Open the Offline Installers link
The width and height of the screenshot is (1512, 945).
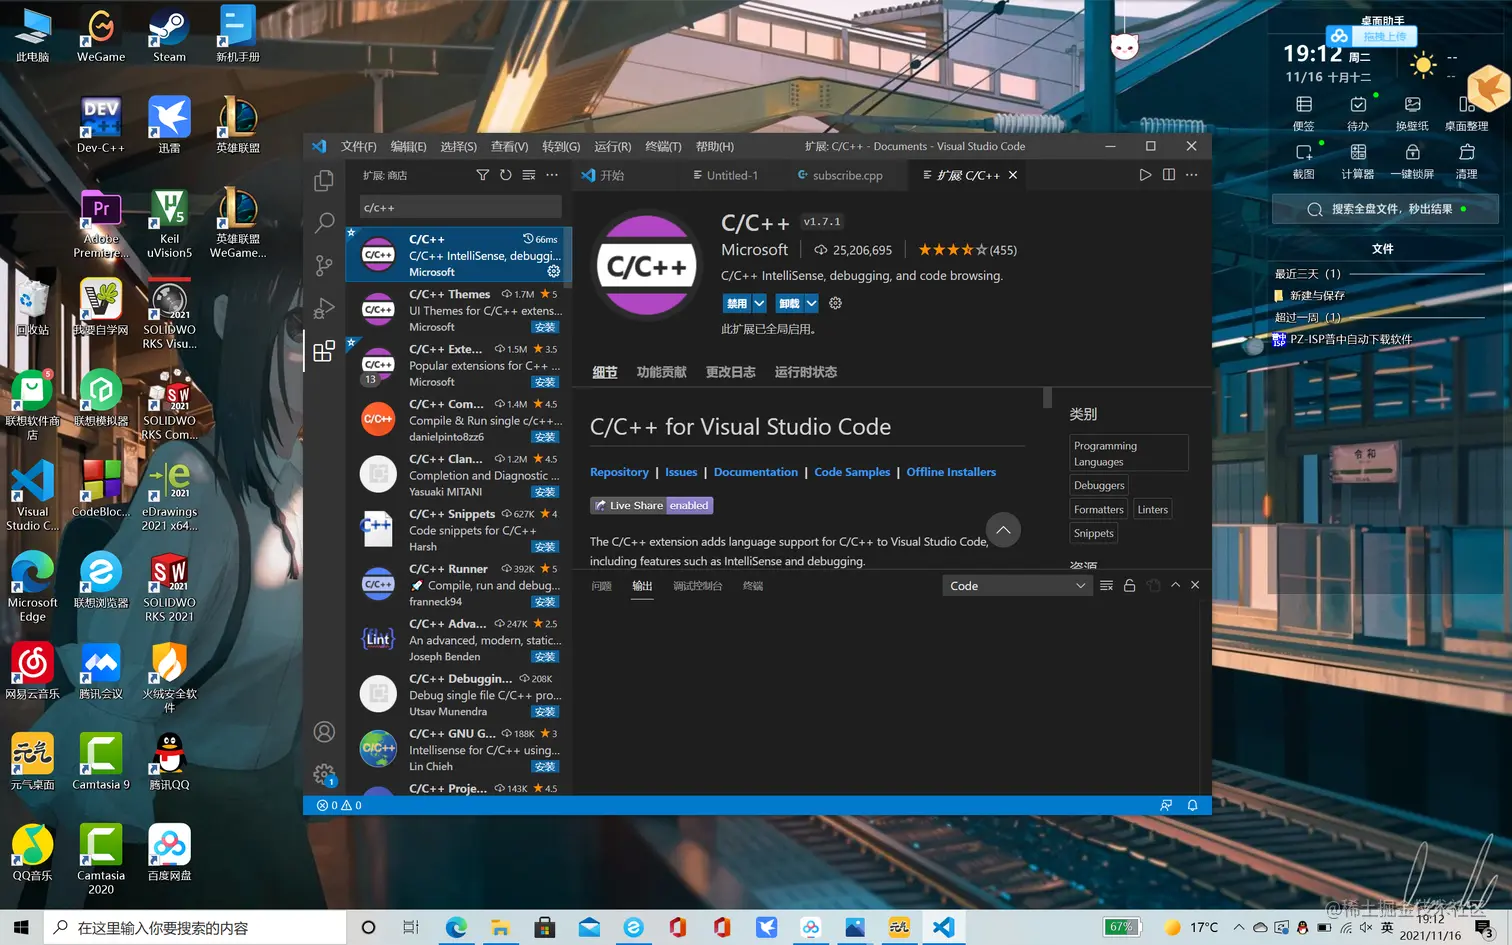(x=951, y=472)
